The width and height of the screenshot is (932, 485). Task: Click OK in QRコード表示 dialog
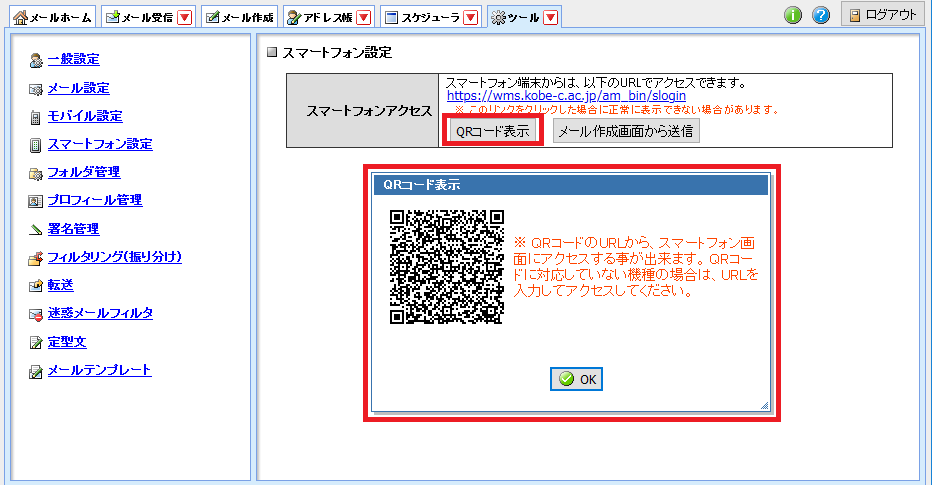pos(577,379)
